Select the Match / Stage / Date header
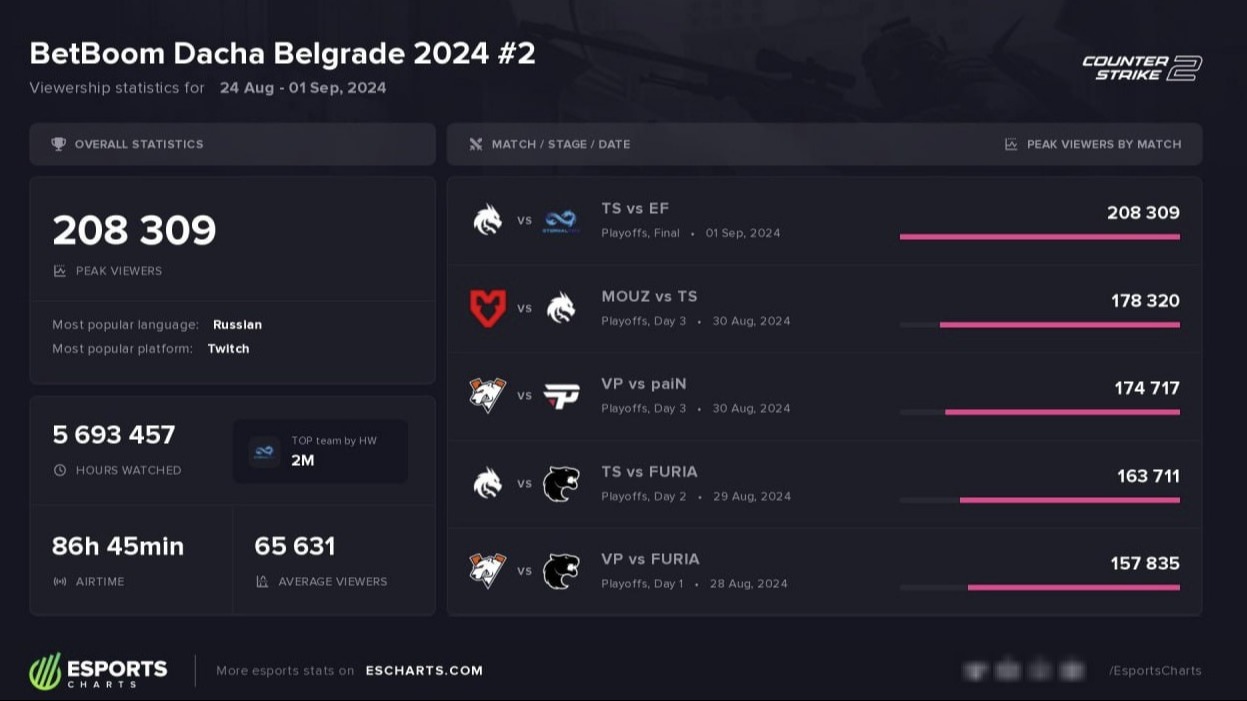The height and width of the screenshot is (701, 1247). point(560,144)
